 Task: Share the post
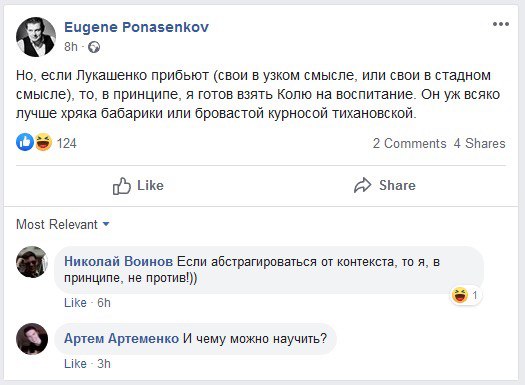(385, 185)
